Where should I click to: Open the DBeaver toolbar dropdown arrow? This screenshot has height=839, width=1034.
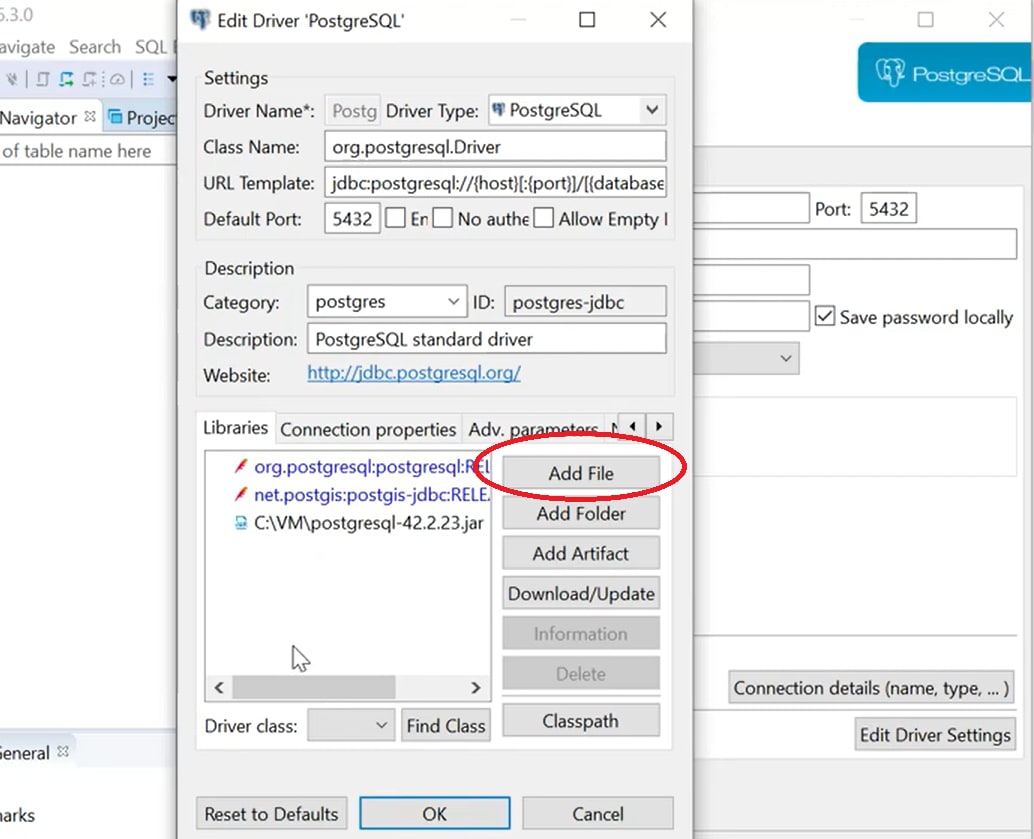pyautogui.click(x=172, y=79)
